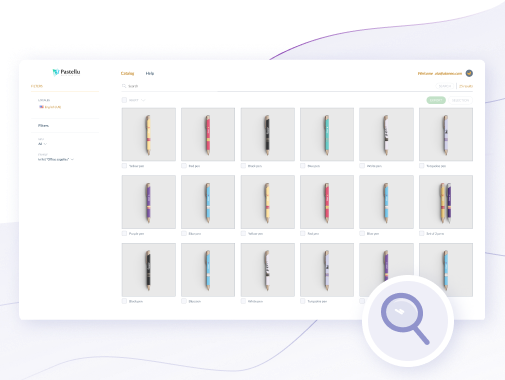Tick the Purple pen checkbox
The image size is (505, 380).
[x=124, y=233]
